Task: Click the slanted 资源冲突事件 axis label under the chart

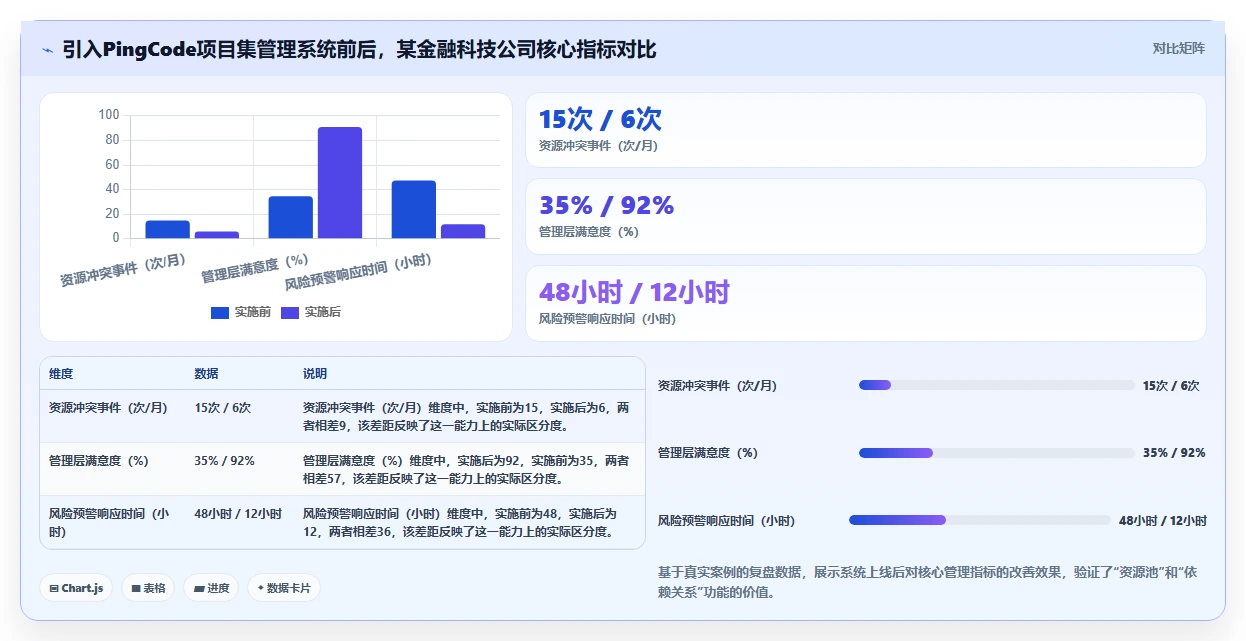Action: [123, 271]
